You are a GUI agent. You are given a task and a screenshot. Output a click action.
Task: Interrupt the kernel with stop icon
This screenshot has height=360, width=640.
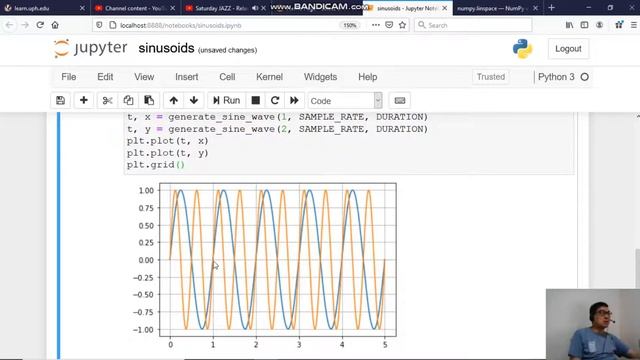[256, 100]
